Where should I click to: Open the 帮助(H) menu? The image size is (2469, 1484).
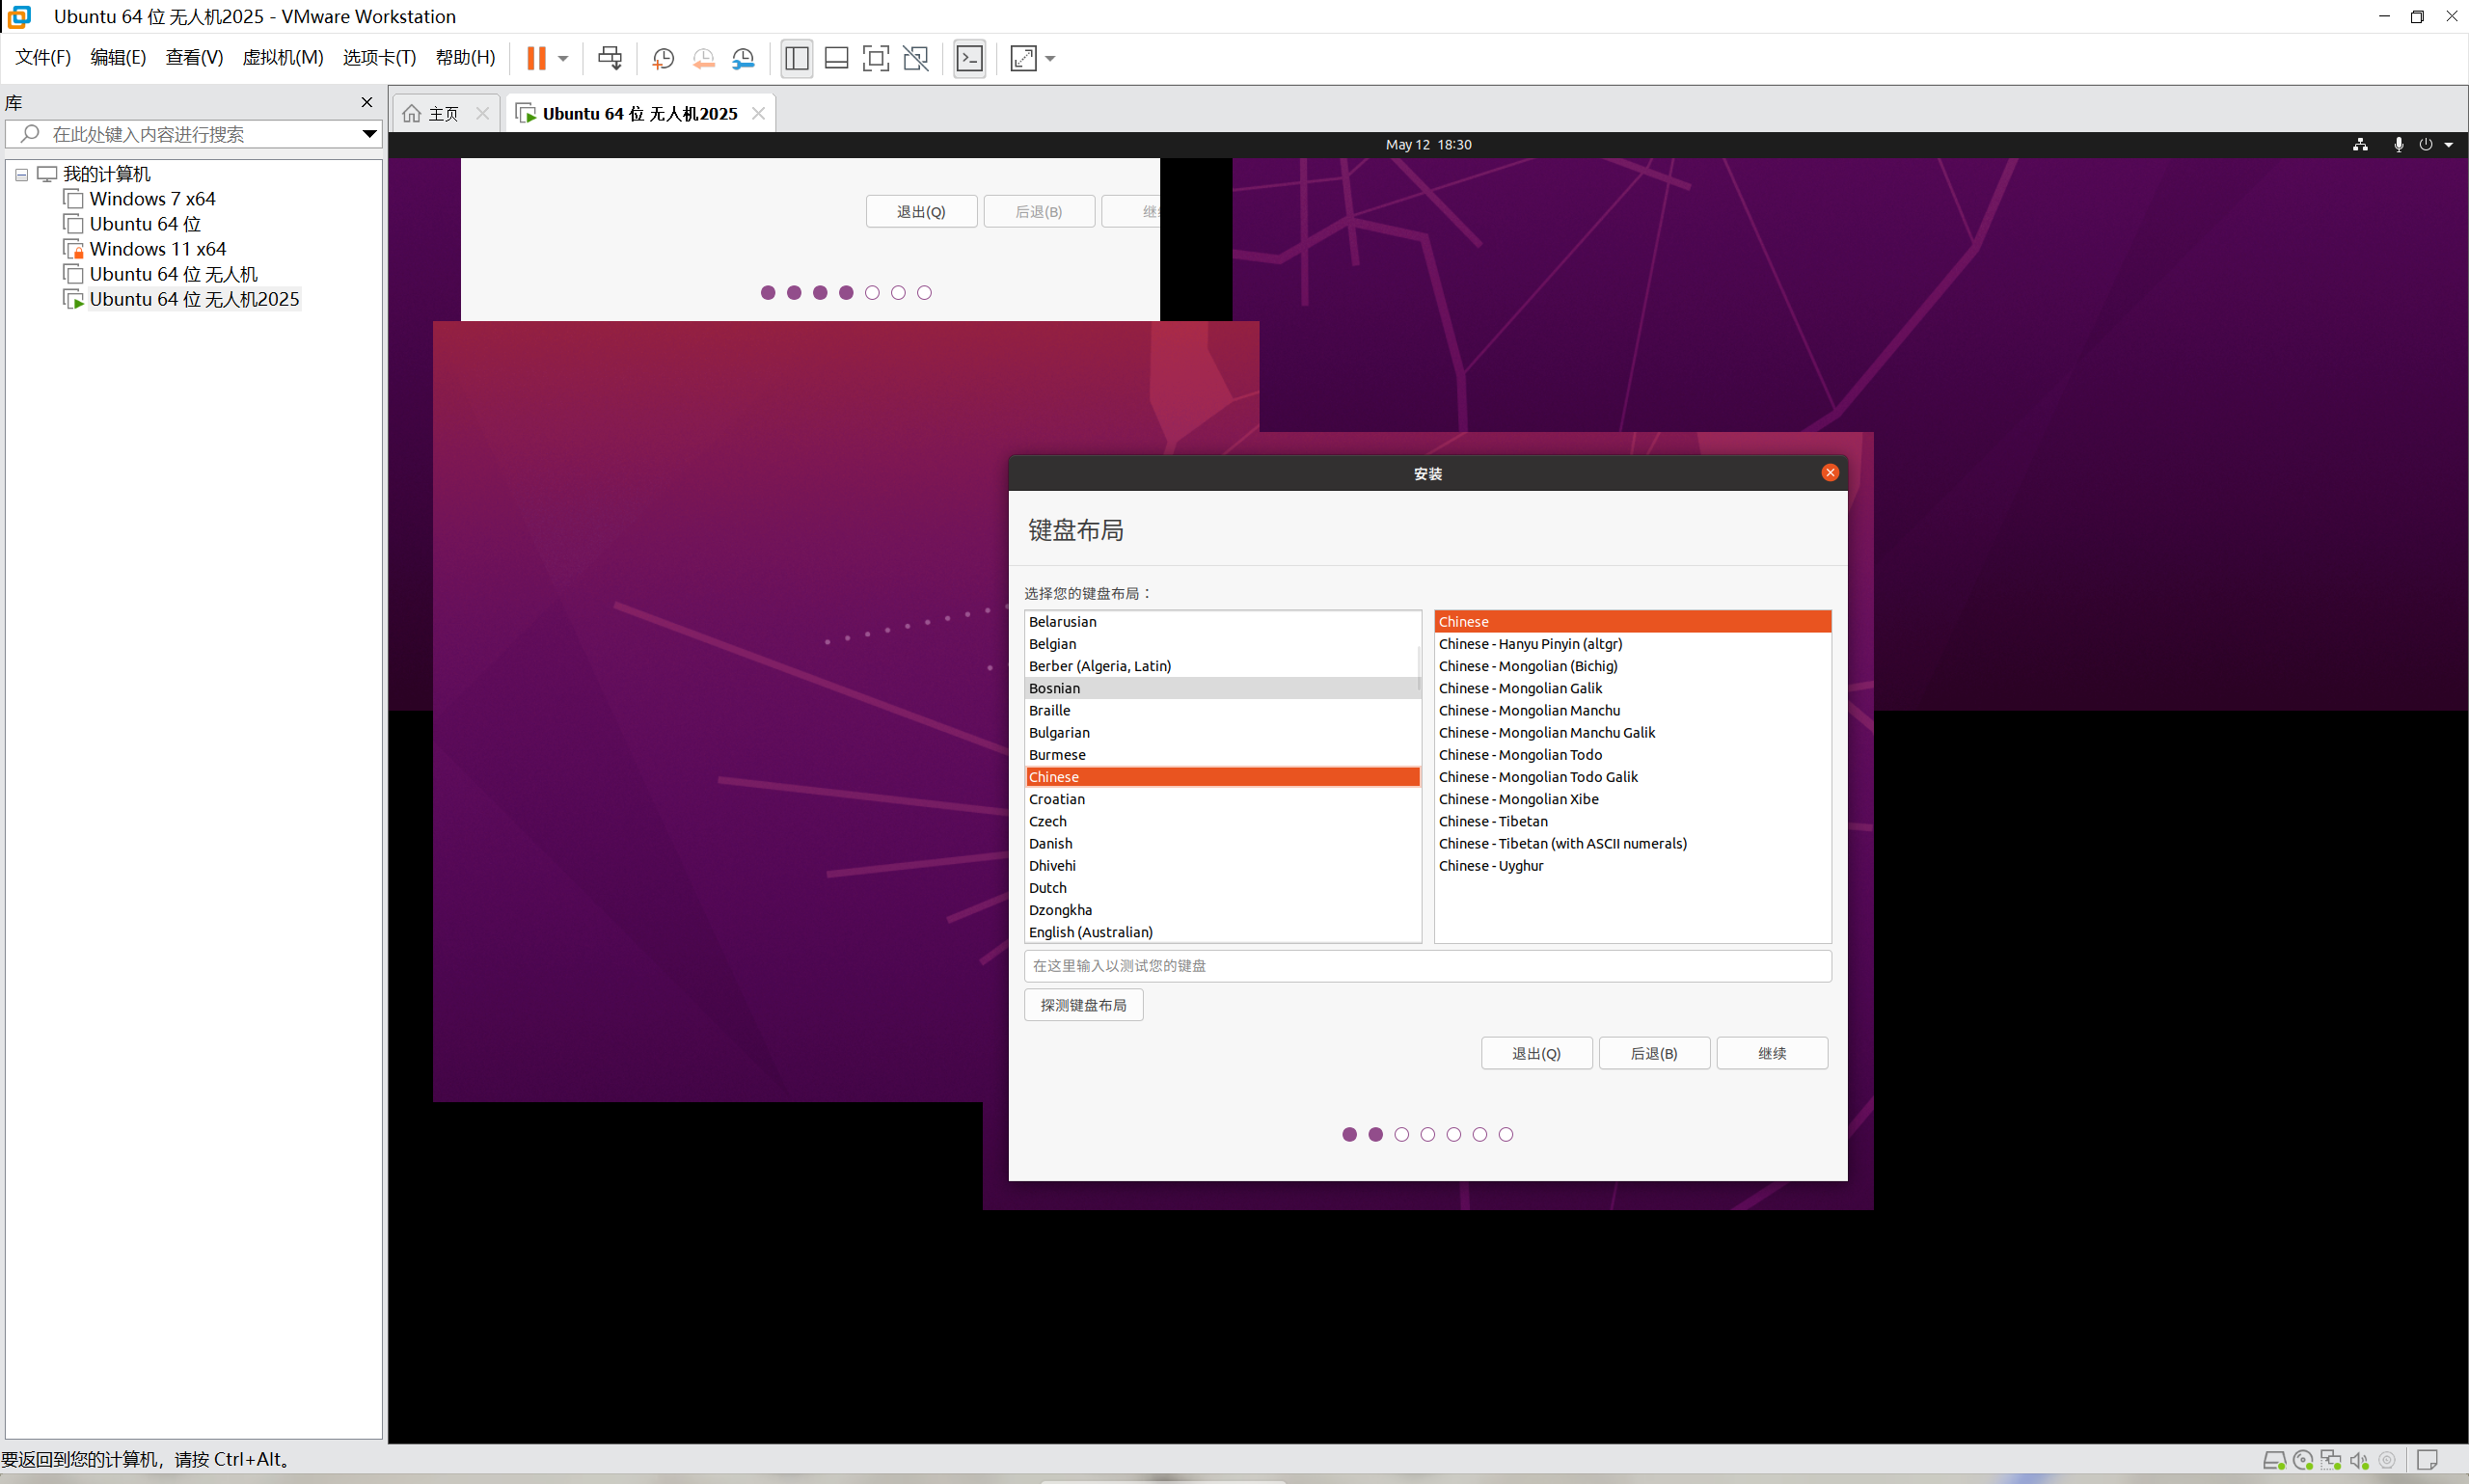(x=465, y=57)
